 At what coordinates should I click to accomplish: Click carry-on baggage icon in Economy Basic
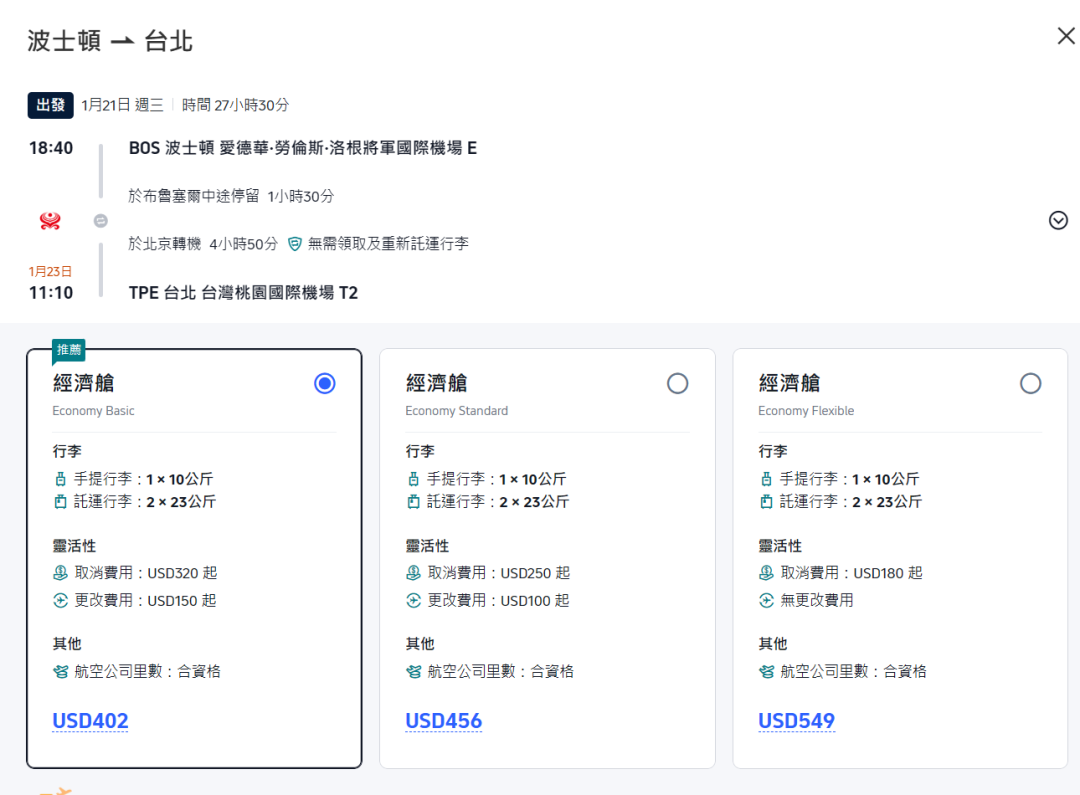[61, 479]
